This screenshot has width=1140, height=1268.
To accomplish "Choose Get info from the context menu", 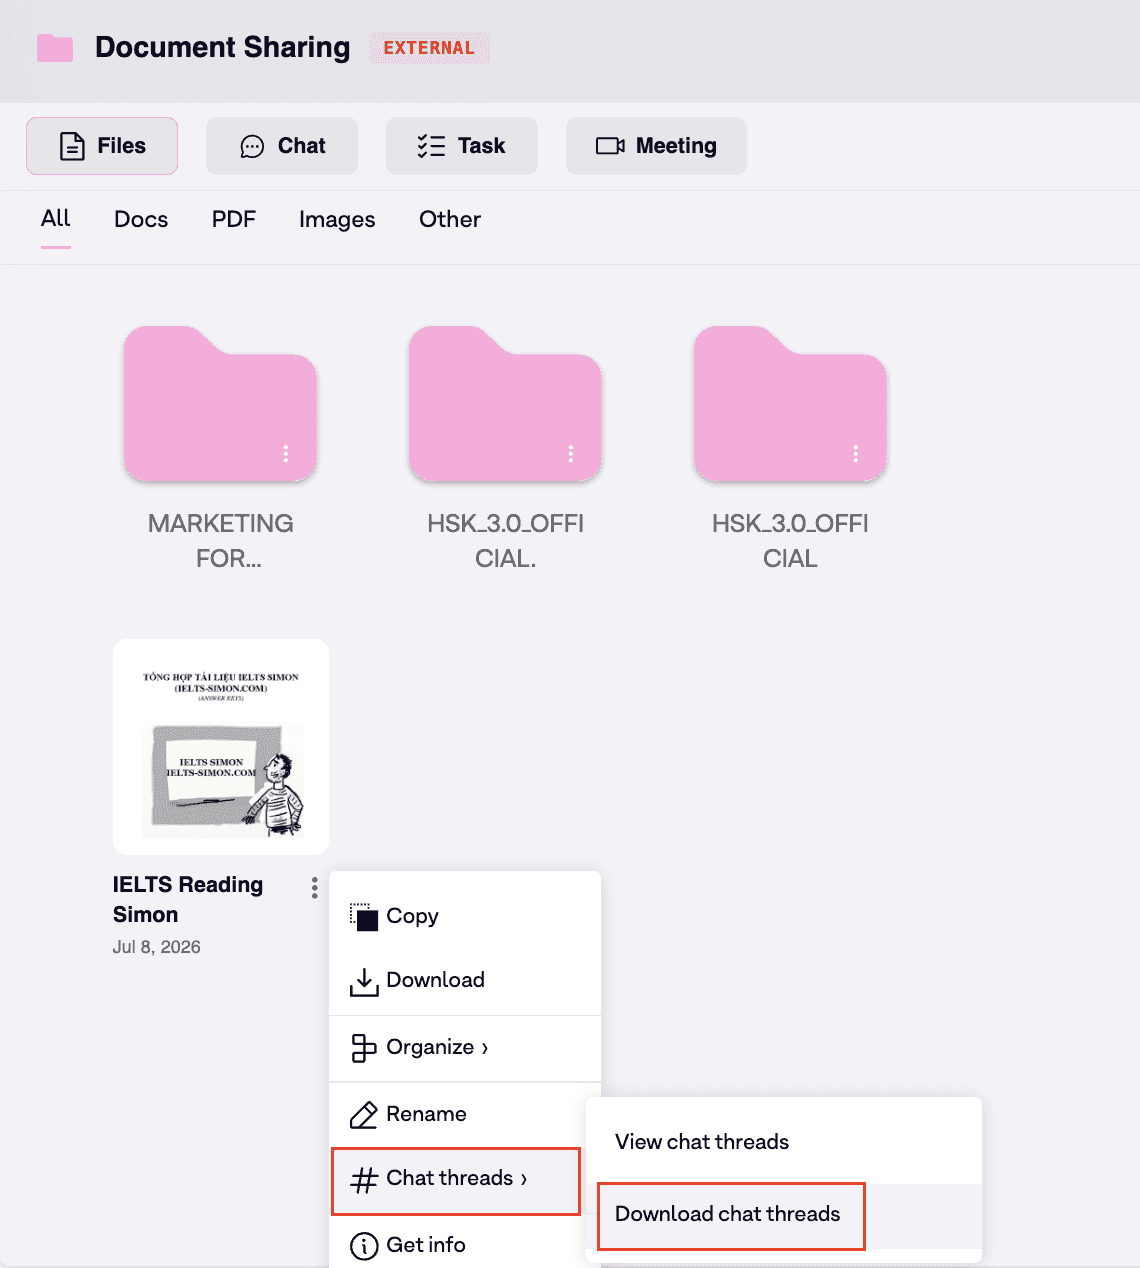I will pyautogui.click(x=465, y=1244).
